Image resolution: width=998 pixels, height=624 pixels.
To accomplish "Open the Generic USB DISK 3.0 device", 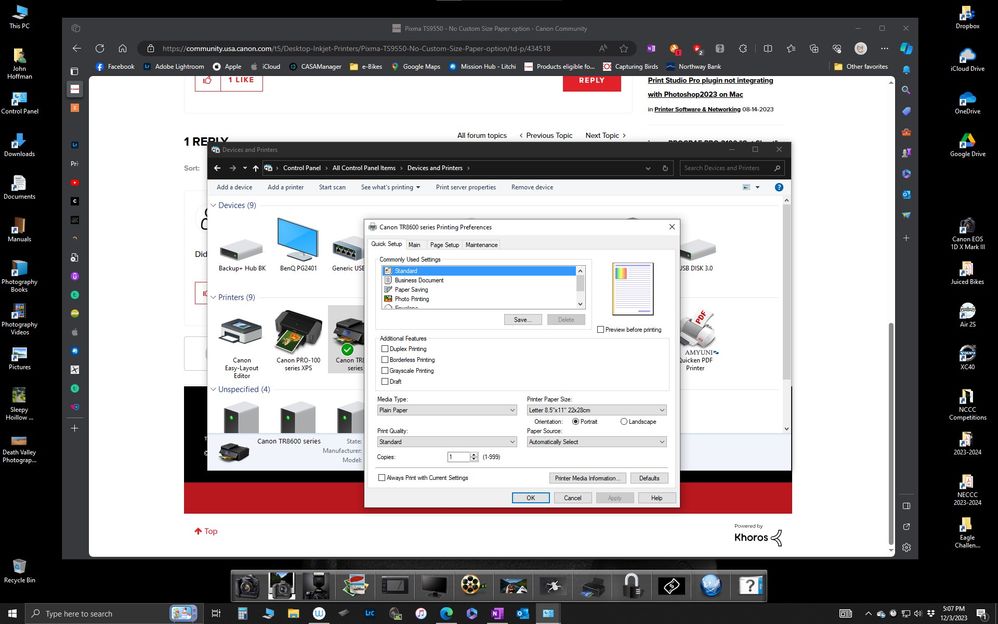I will 697,248.
